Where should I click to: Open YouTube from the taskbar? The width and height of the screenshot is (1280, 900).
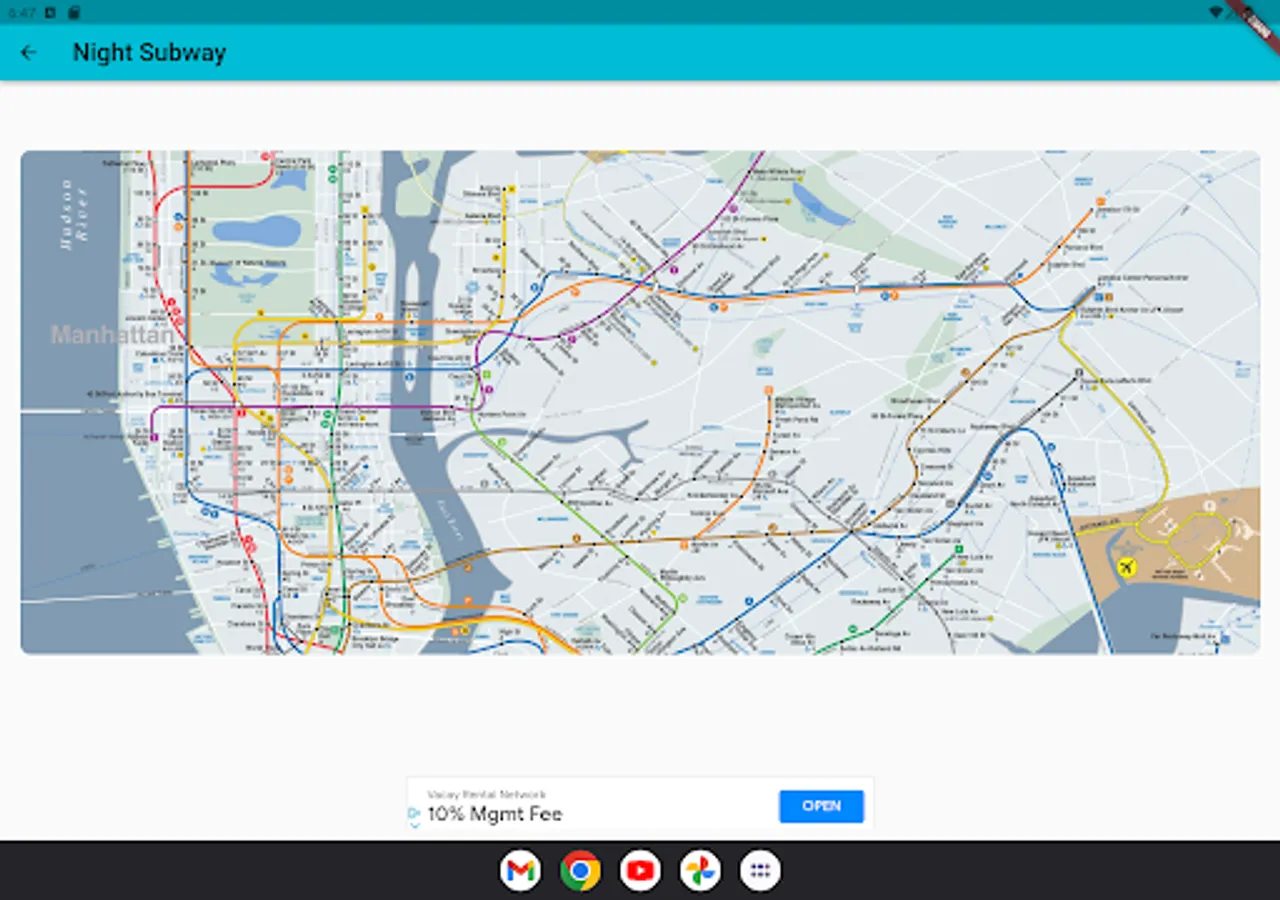coord(640,871)
